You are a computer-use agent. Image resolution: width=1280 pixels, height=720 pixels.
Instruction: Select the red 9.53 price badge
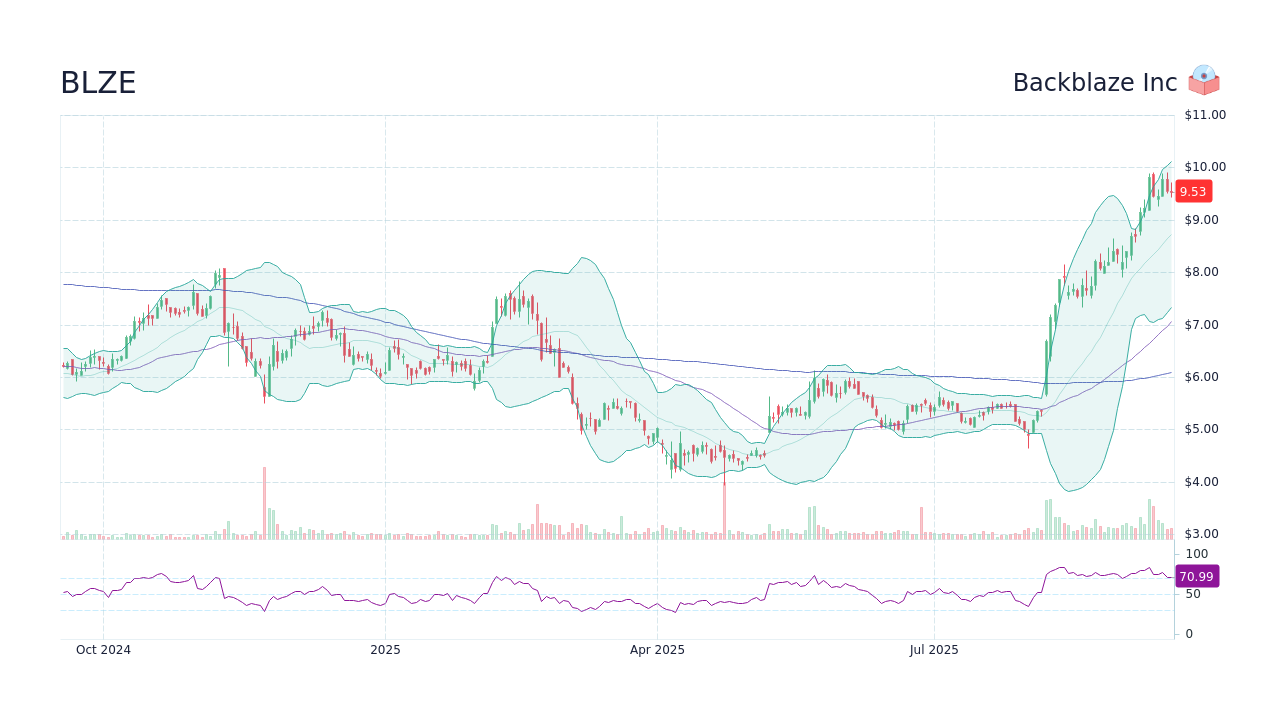[x=1193, y=191]
